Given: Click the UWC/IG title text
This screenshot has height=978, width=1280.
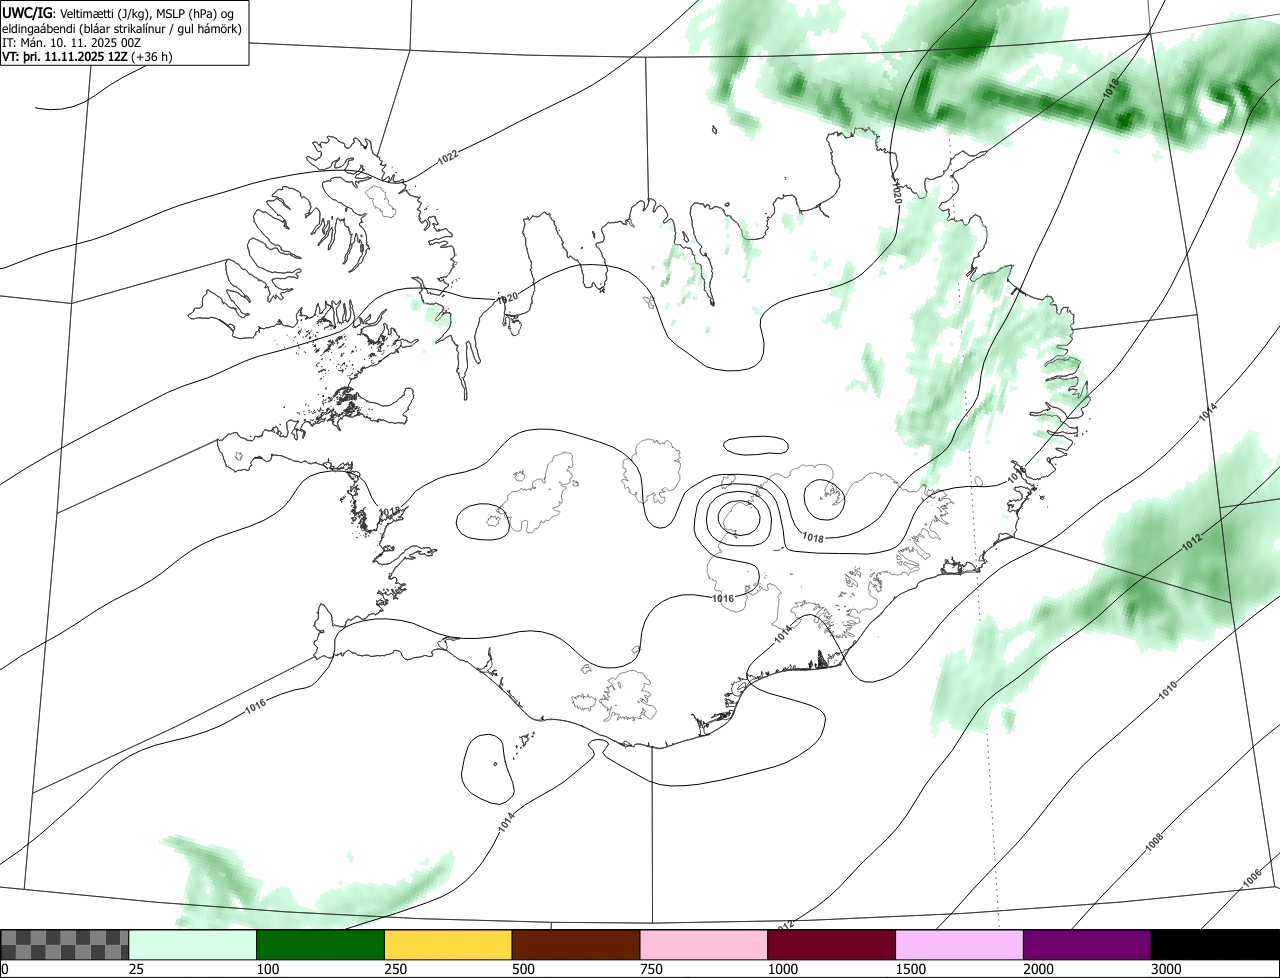Looking at the screenshot, I should (x=28, y=12).
